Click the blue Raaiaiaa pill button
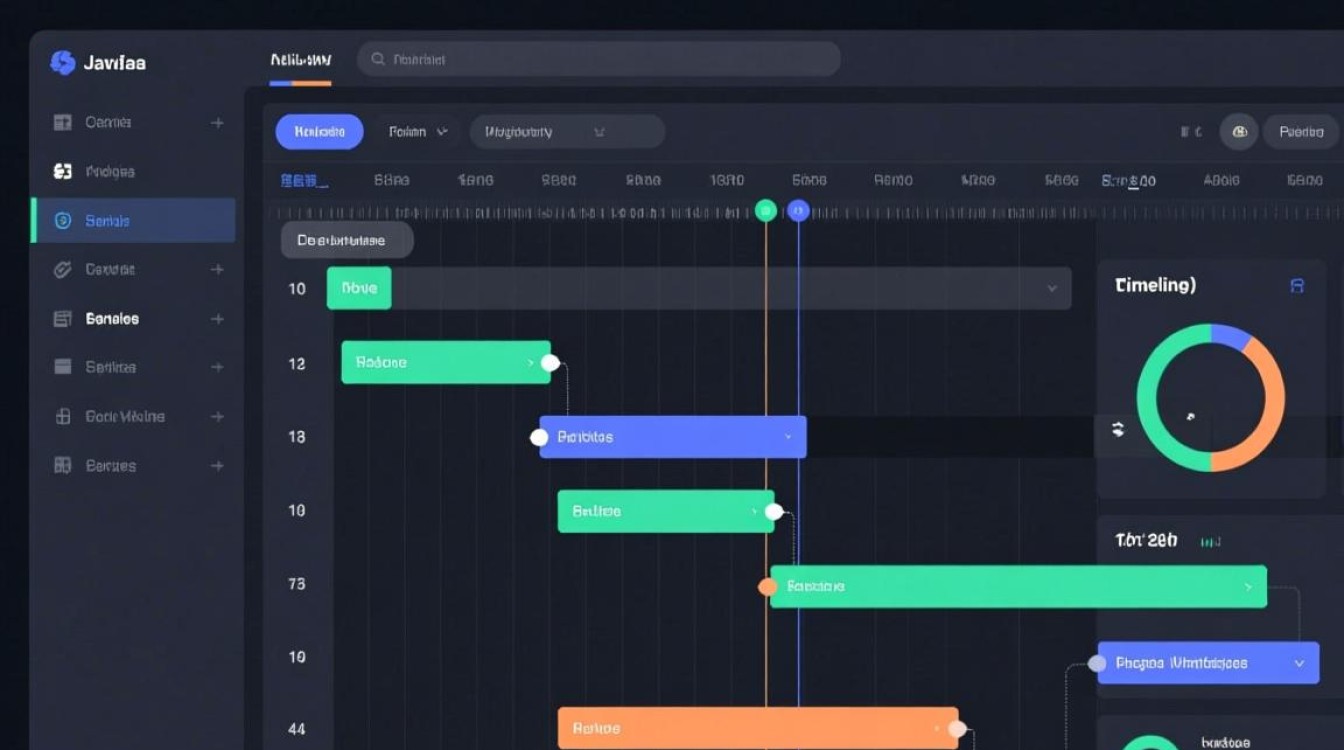1344x750 pixels. (x=319, y=132)
